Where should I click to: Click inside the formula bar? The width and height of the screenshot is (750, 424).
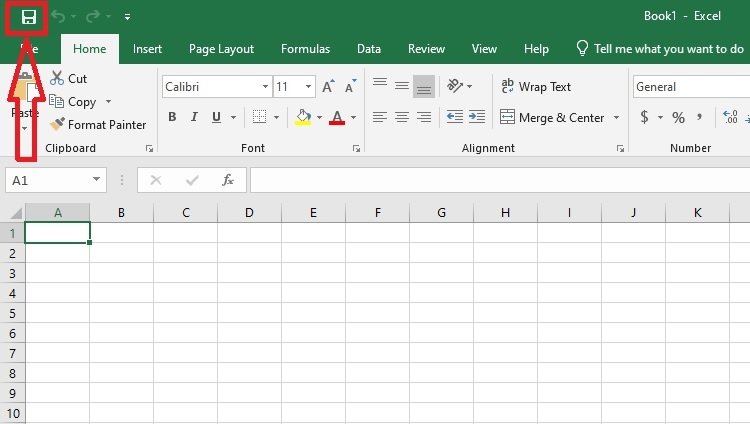pyautogui.click(x=500, y=180)
